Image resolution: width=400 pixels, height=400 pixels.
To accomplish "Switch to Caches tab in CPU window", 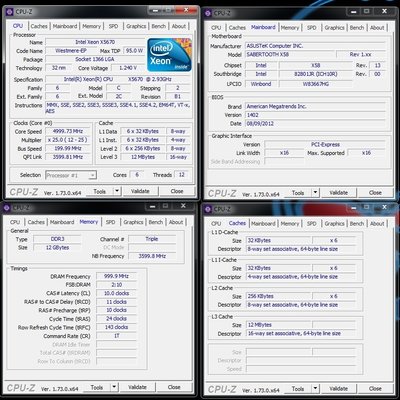I will (39, 26).
